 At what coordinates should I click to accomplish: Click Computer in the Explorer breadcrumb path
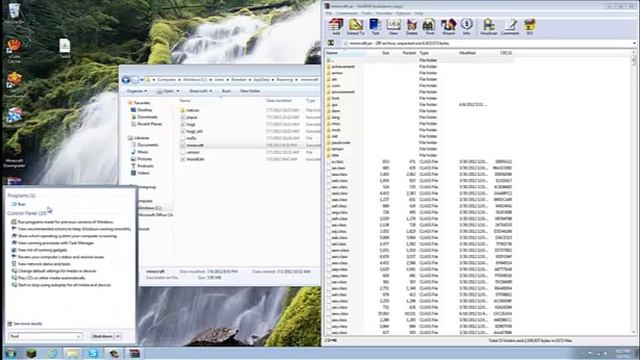(x=167, y=80)
